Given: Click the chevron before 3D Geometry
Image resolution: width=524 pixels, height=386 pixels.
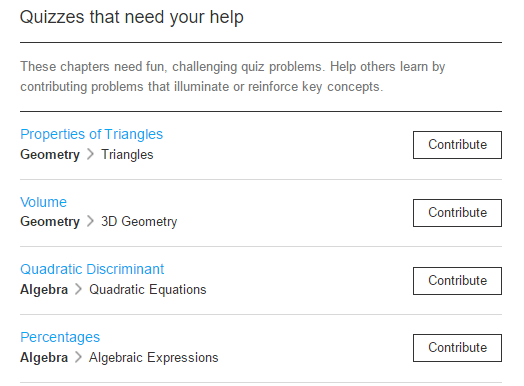Looking at the screenshot, I should click(90, 221).
